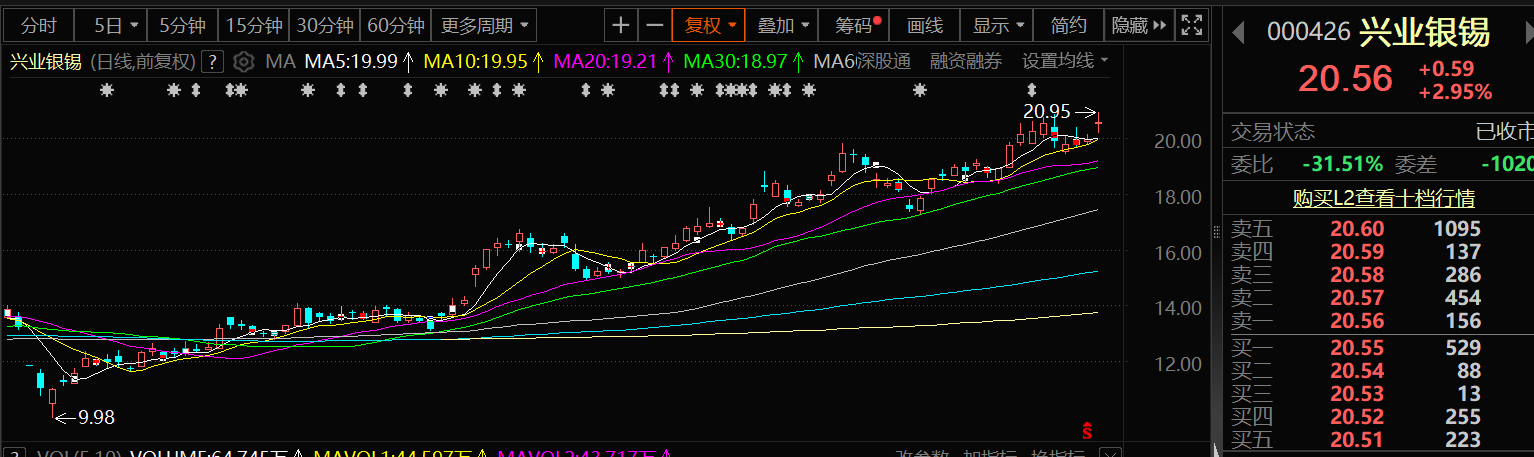Hide side panel with 隐藏 button

1138,25
